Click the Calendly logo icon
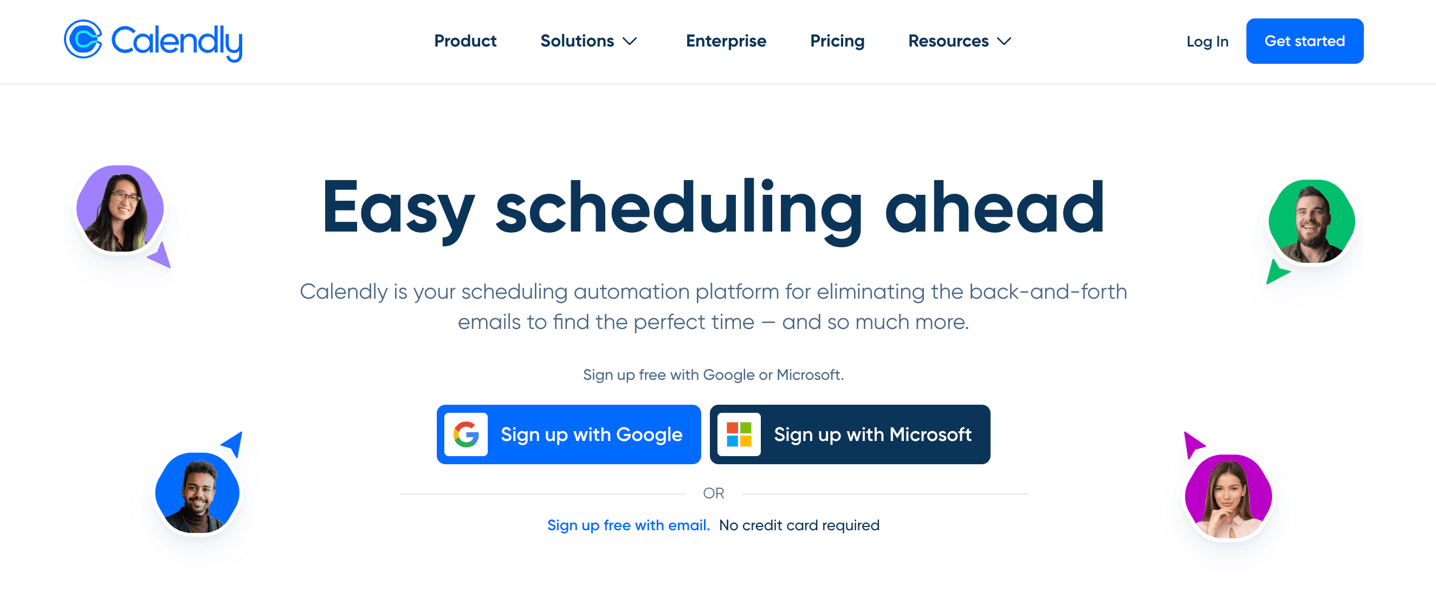The height and width of the screenshot is (593, 1436). coord(83,40)
